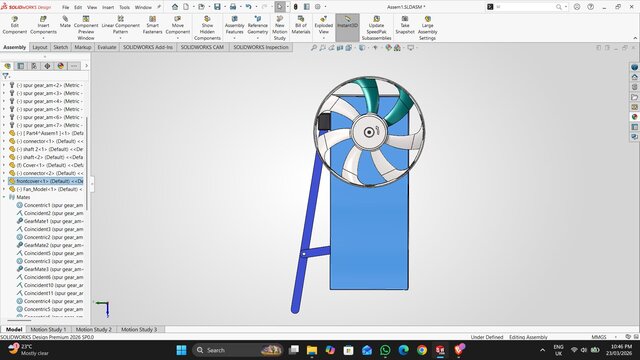Switch to the Sketch tab
The height and width of the screenshot is (360, 640).
(61, 47)
